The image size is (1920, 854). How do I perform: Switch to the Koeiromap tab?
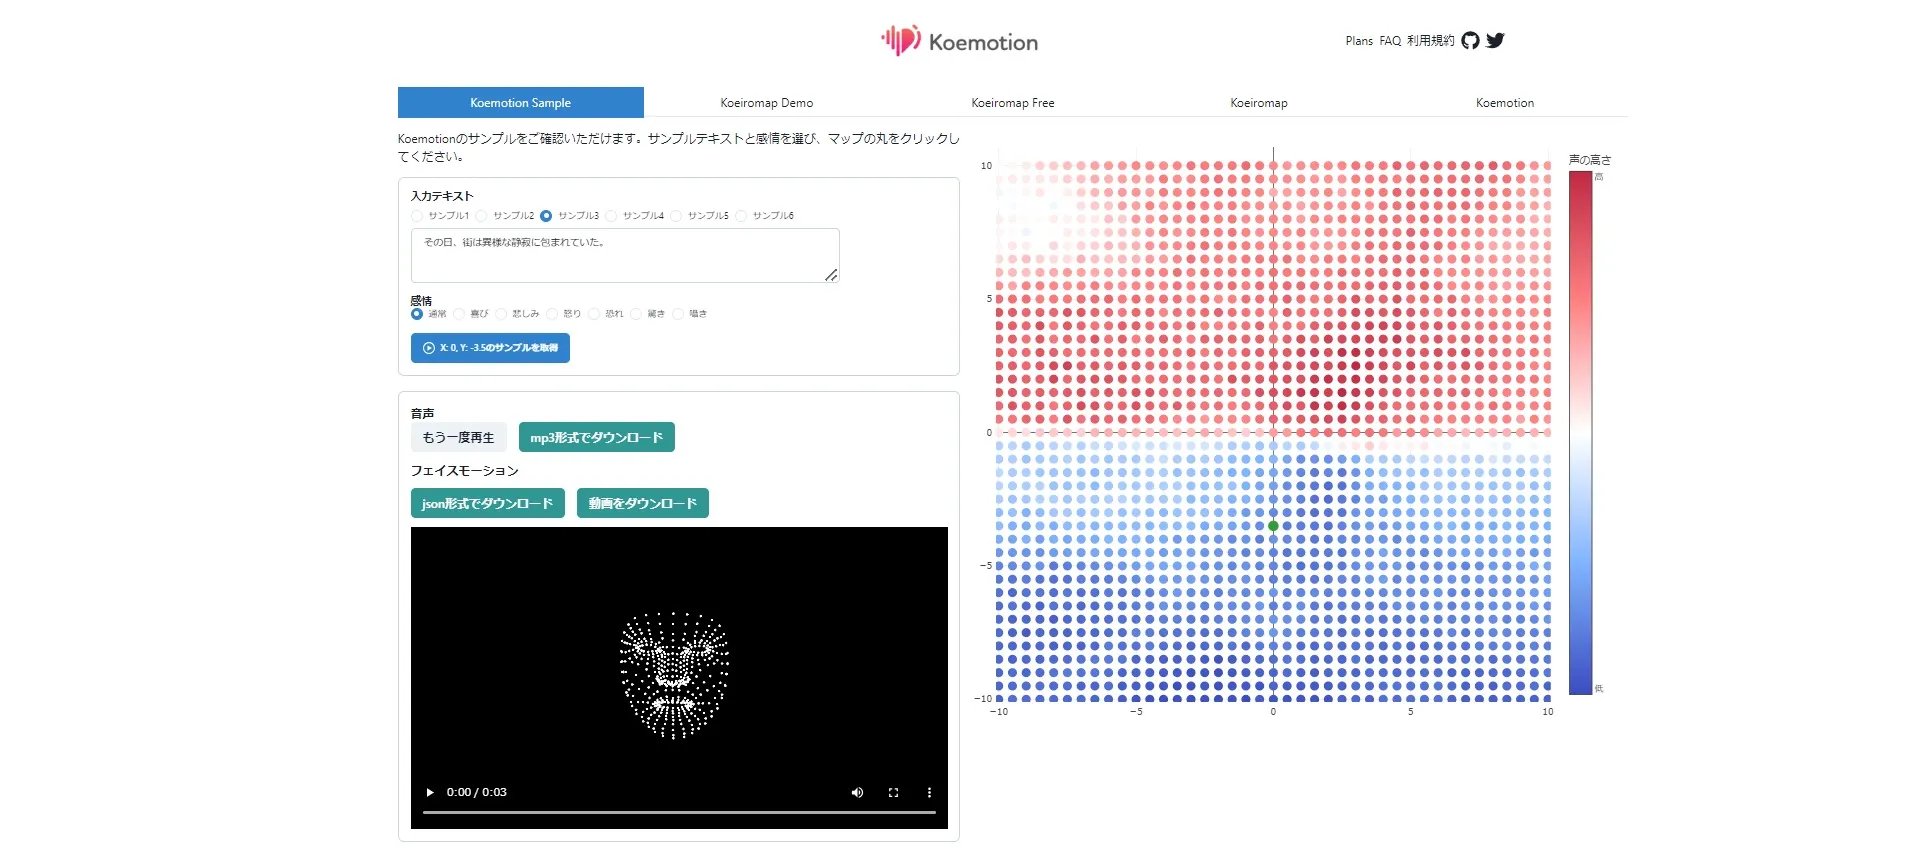[1259, 102]
